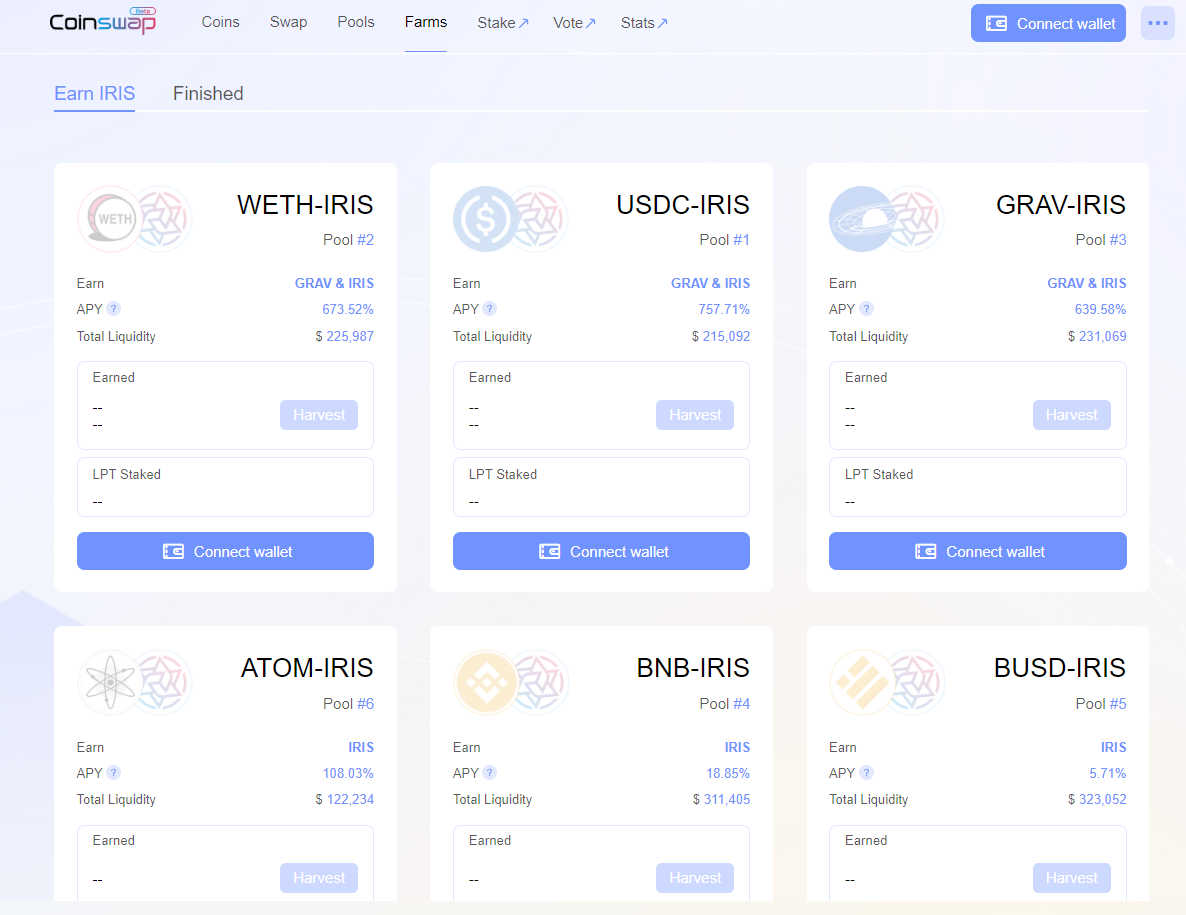Click IRIS icon in GRAV-IRIS card
The width and height of the screenshot is (1186, 915).
(x=915, y=219)
